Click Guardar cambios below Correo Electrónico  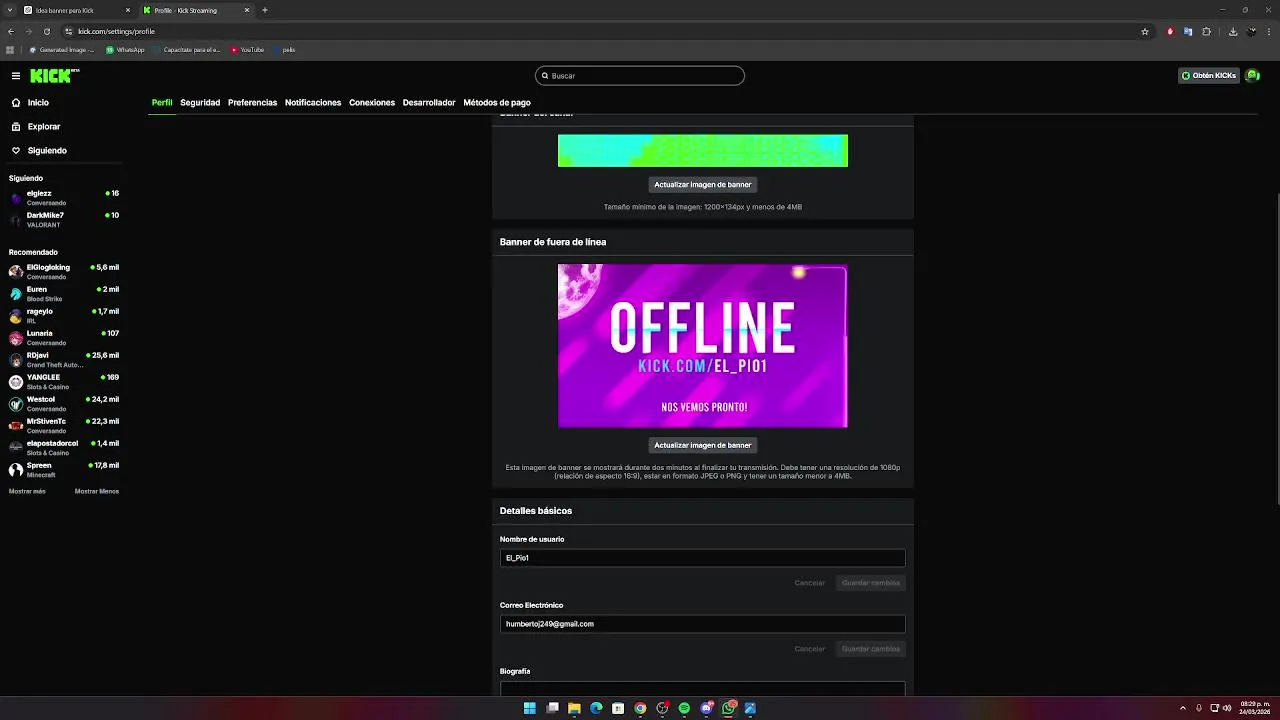pyautogui.click(x=871, y=649)
